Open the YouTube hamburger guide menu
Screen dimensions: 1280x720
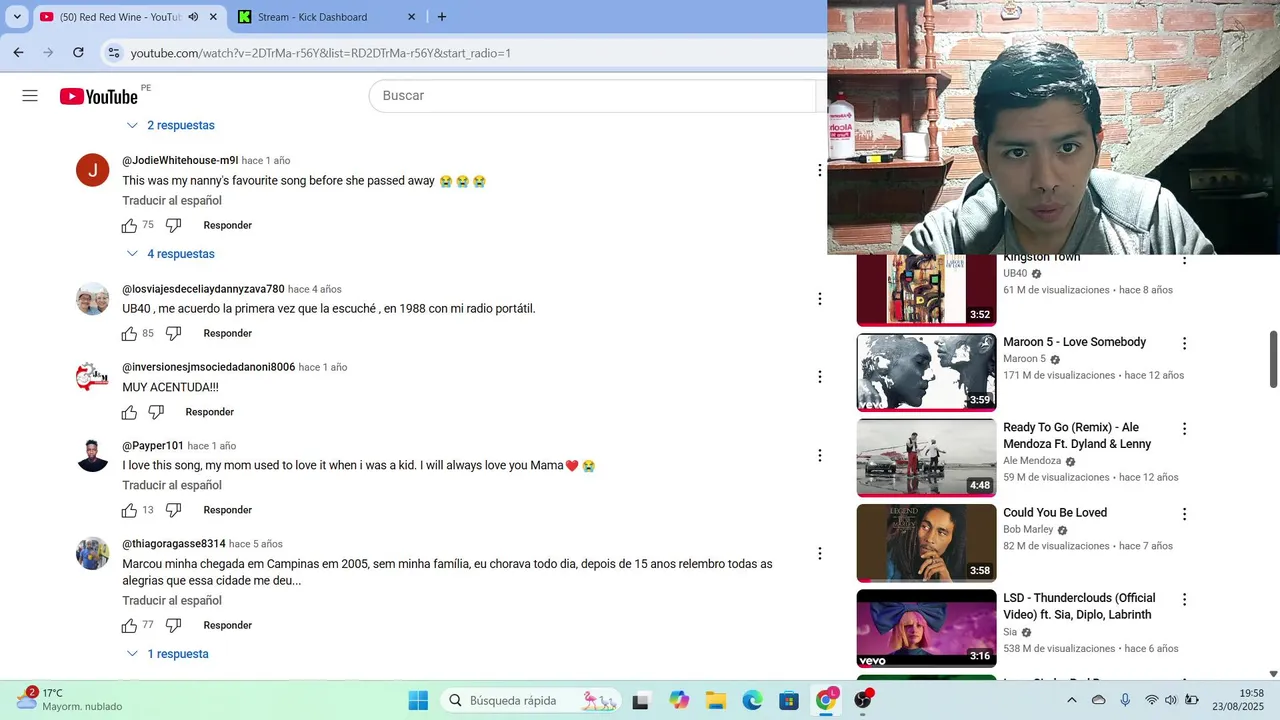click(30, 96)
